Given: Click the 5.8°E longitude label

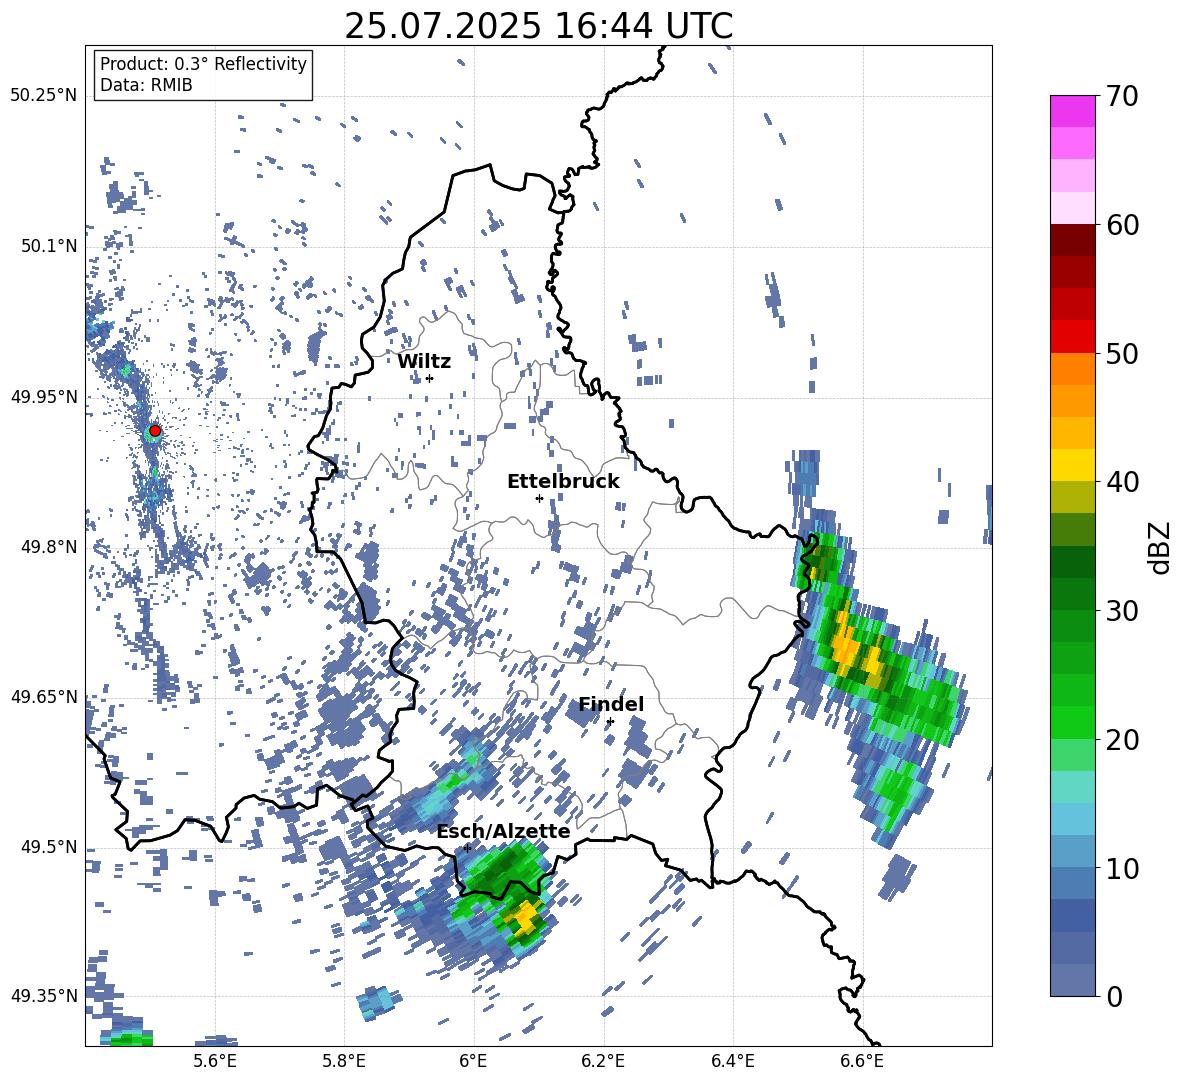Looking at the screenshot, I should [x=344, y=1061].
